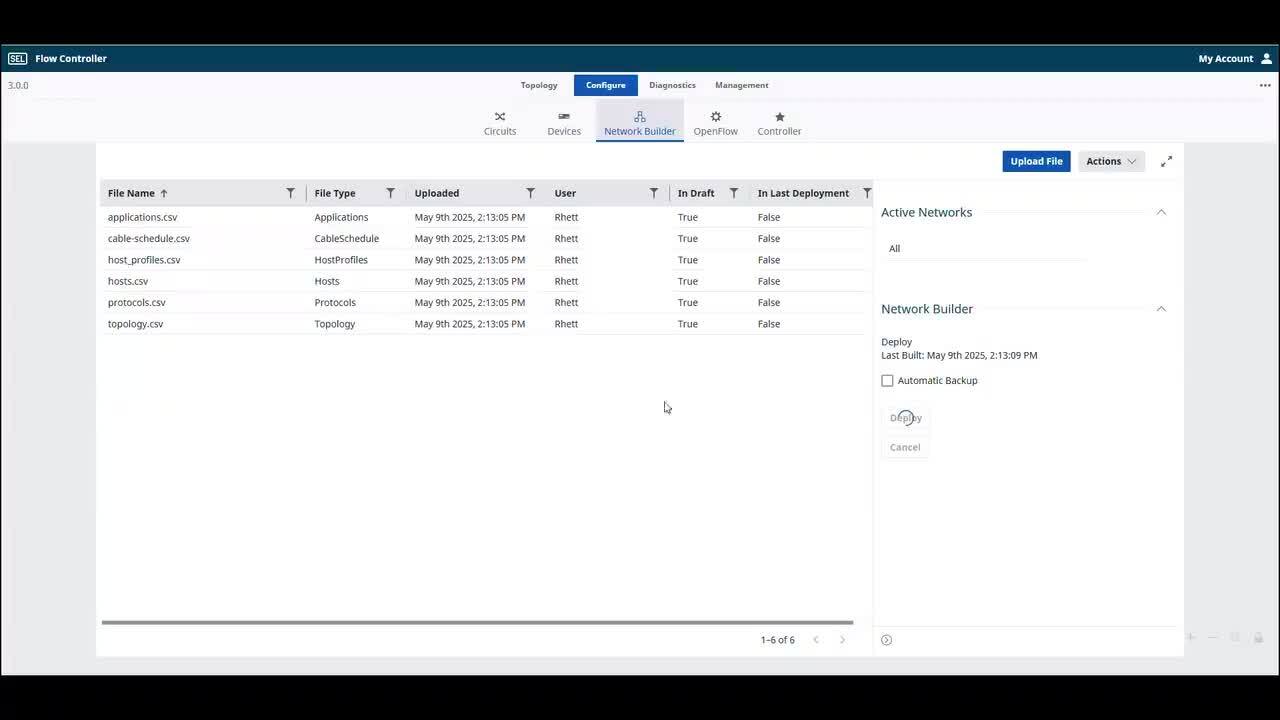Click the File Name column filter icon
This screenshot has width=1280, height=720.
tap(291, 193)
